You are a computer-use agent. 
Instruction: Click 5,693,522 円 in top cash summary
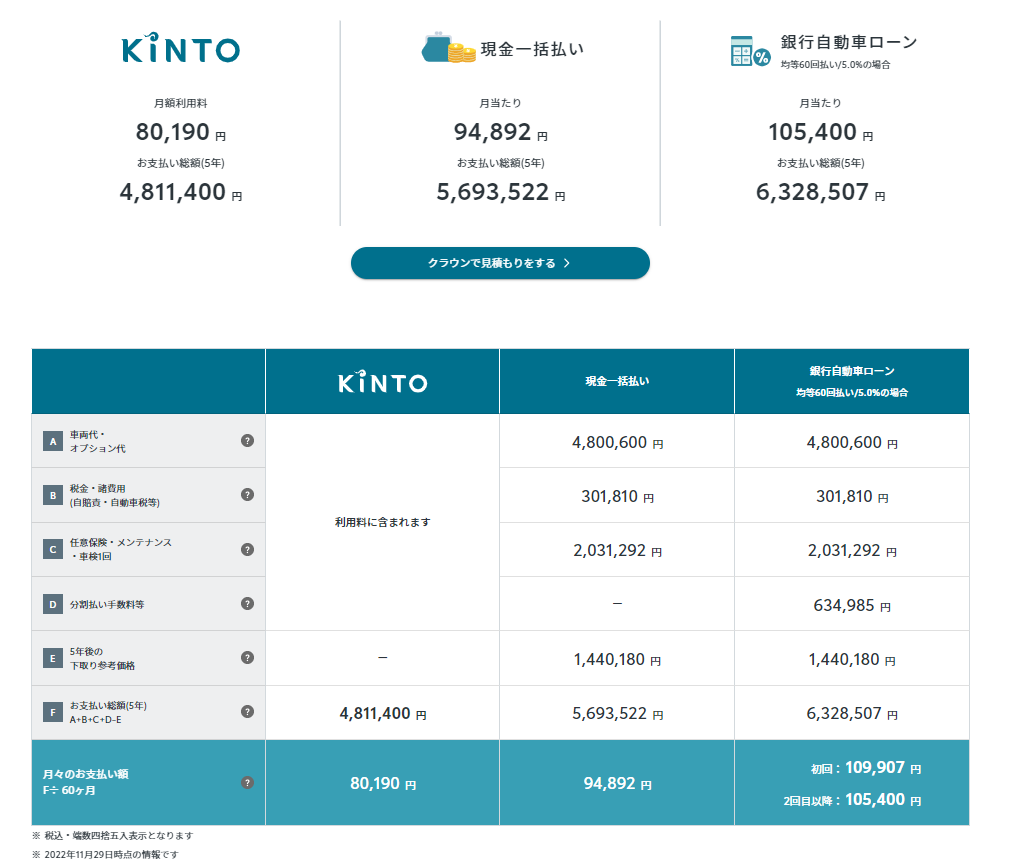500,192
